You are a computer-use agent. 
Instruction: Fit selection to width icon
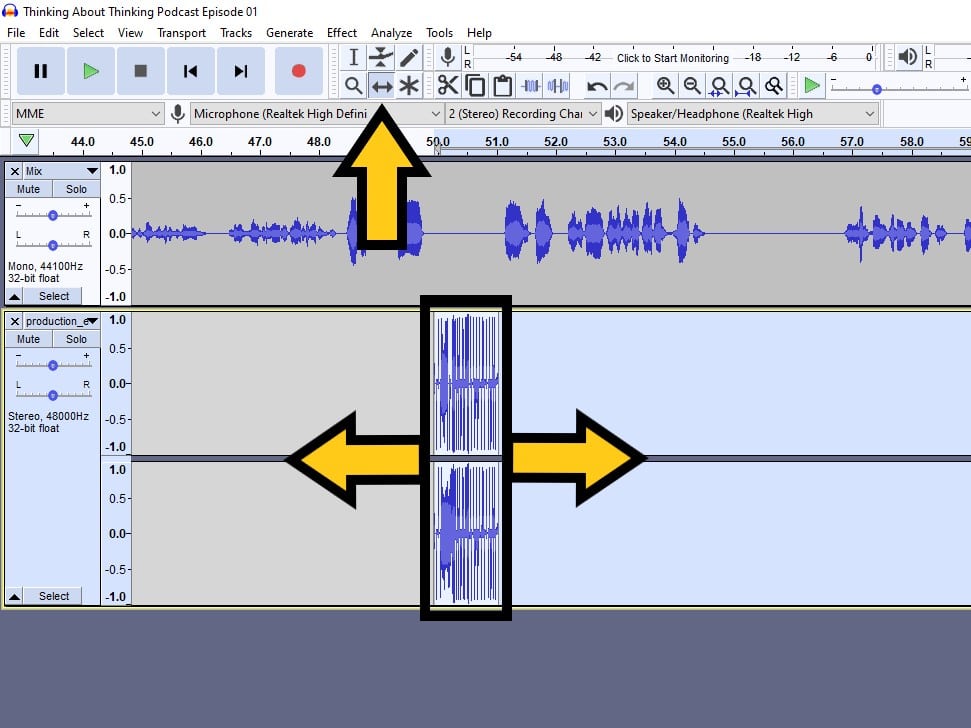tap(720, 85)
